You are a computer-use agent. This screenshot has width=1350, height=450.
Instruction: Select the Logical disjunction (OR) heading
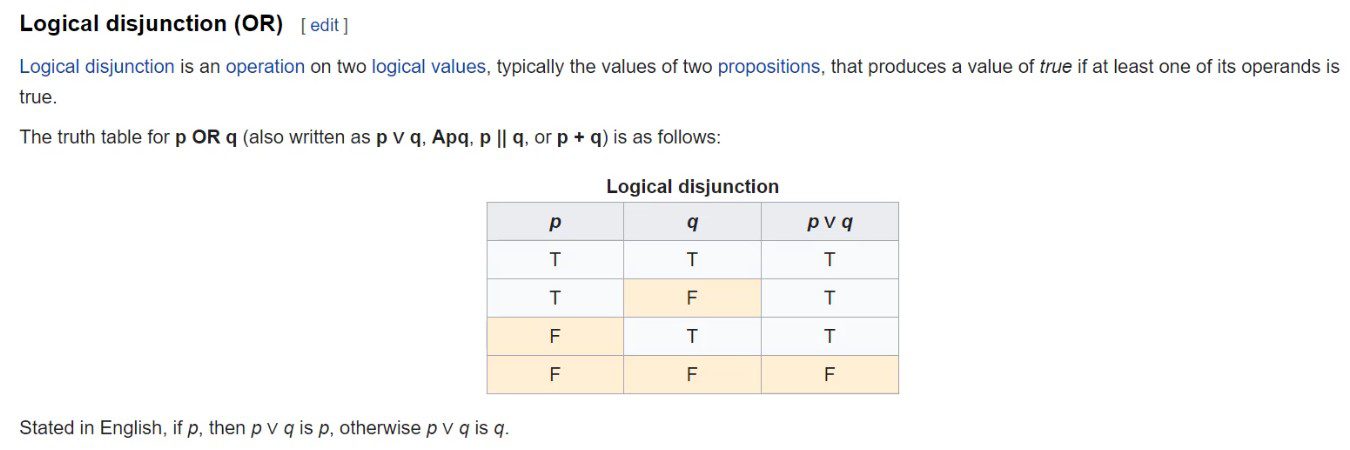(x=151, y=24)
